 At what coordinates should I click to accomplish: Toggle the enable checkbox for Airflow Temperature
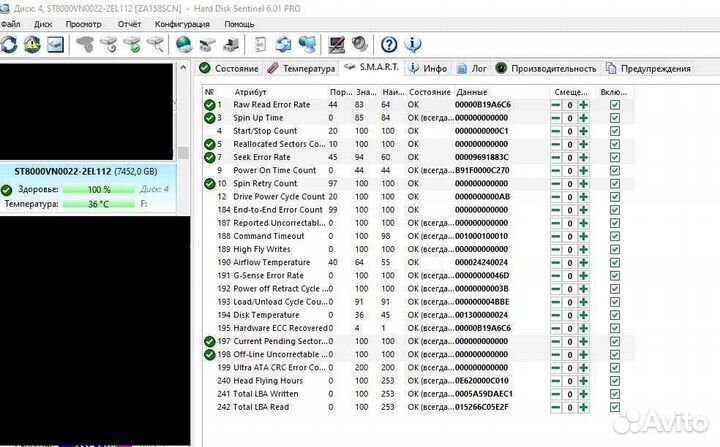click(615, 263)
